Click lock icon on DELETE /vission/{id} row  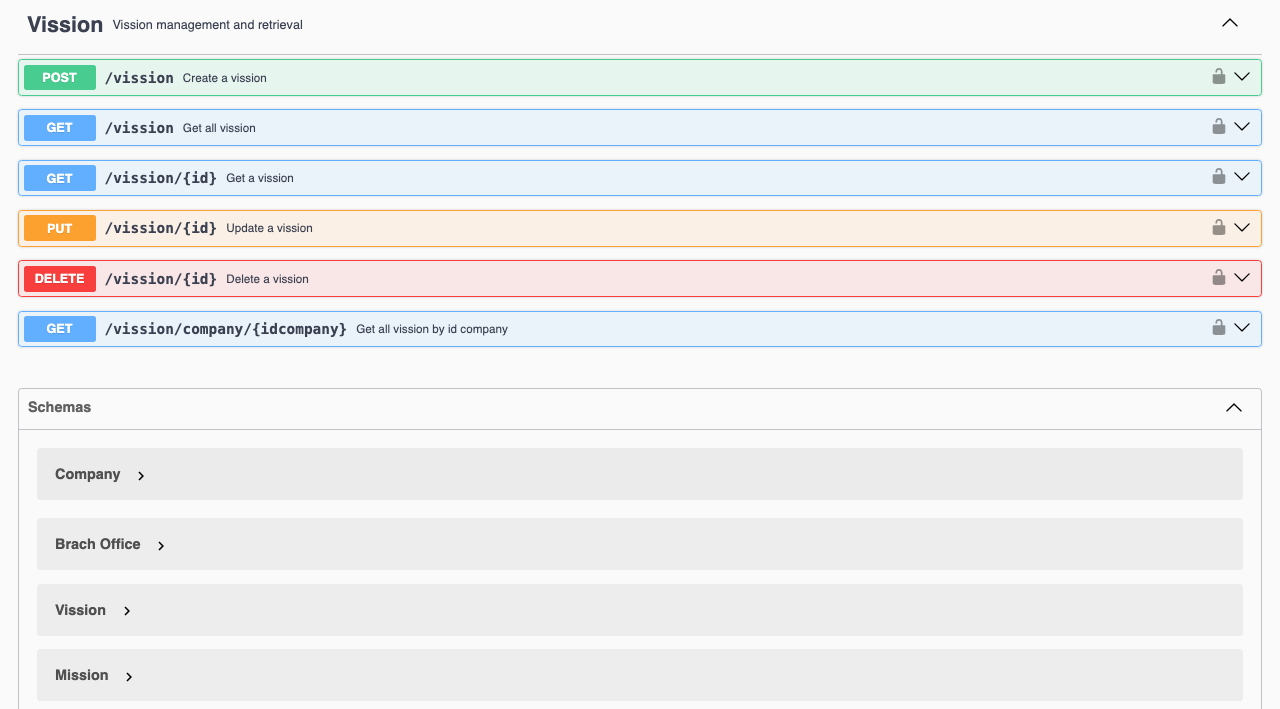(1218, 277)
